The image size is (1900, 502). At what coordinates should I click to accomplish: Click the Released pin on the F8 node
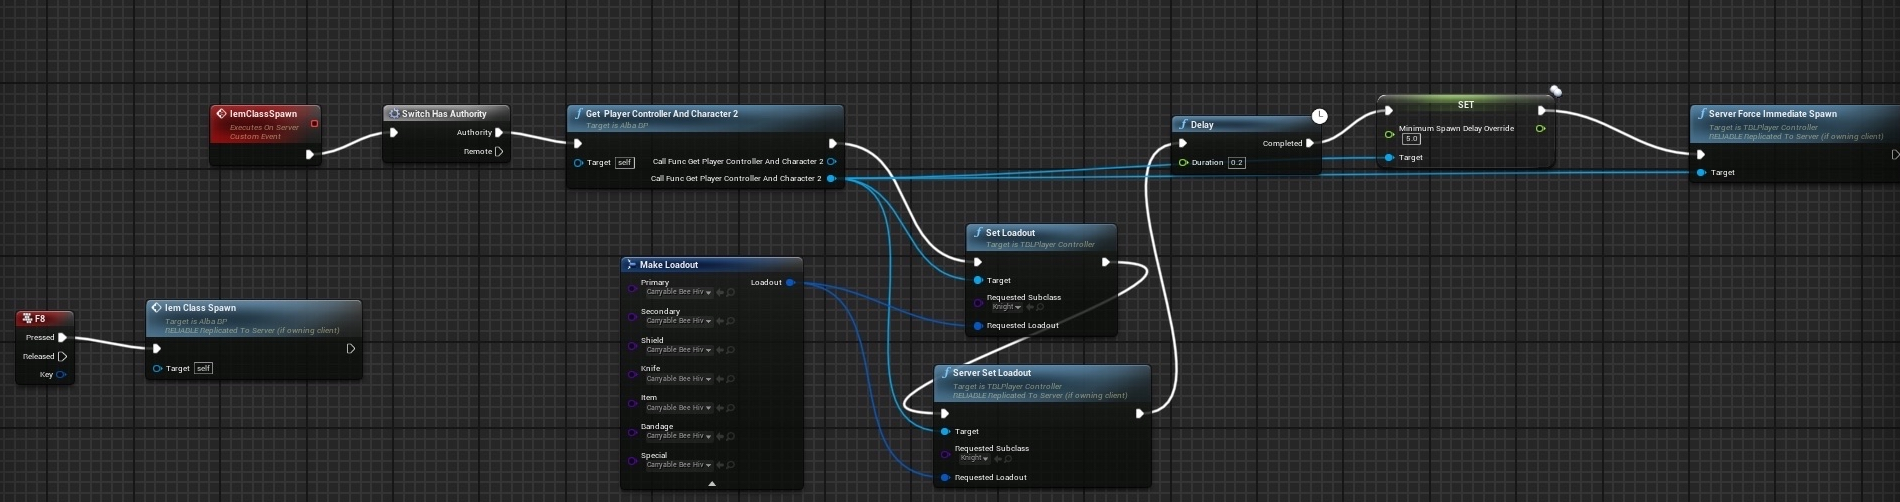[x=62, y=356]
